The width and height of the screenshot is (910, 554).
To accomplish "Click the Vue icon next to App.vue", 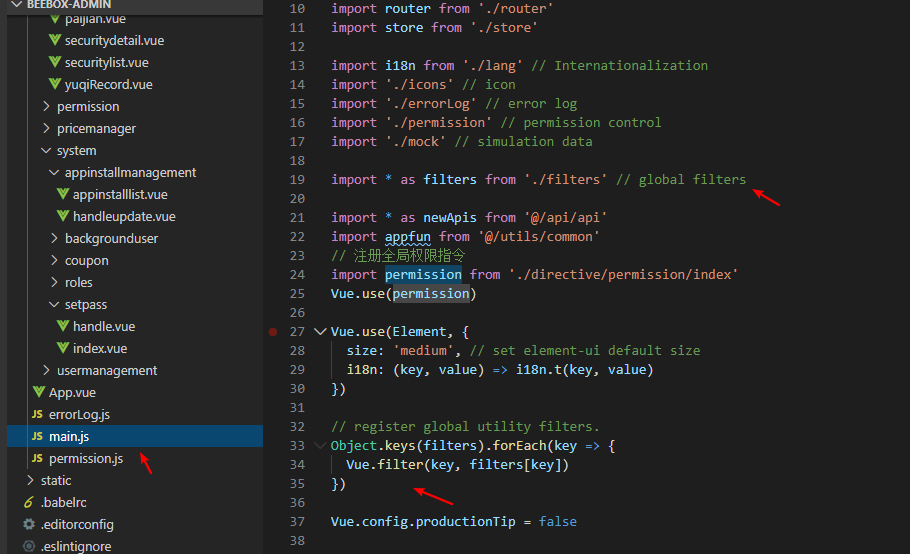I will pos(39,393).
